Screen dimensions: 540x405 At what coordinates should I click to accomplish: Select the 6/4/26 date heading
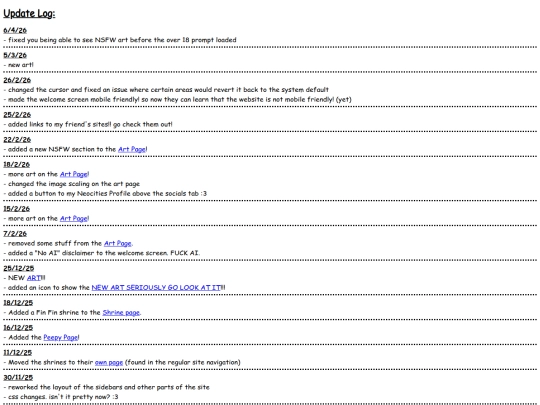15,30
